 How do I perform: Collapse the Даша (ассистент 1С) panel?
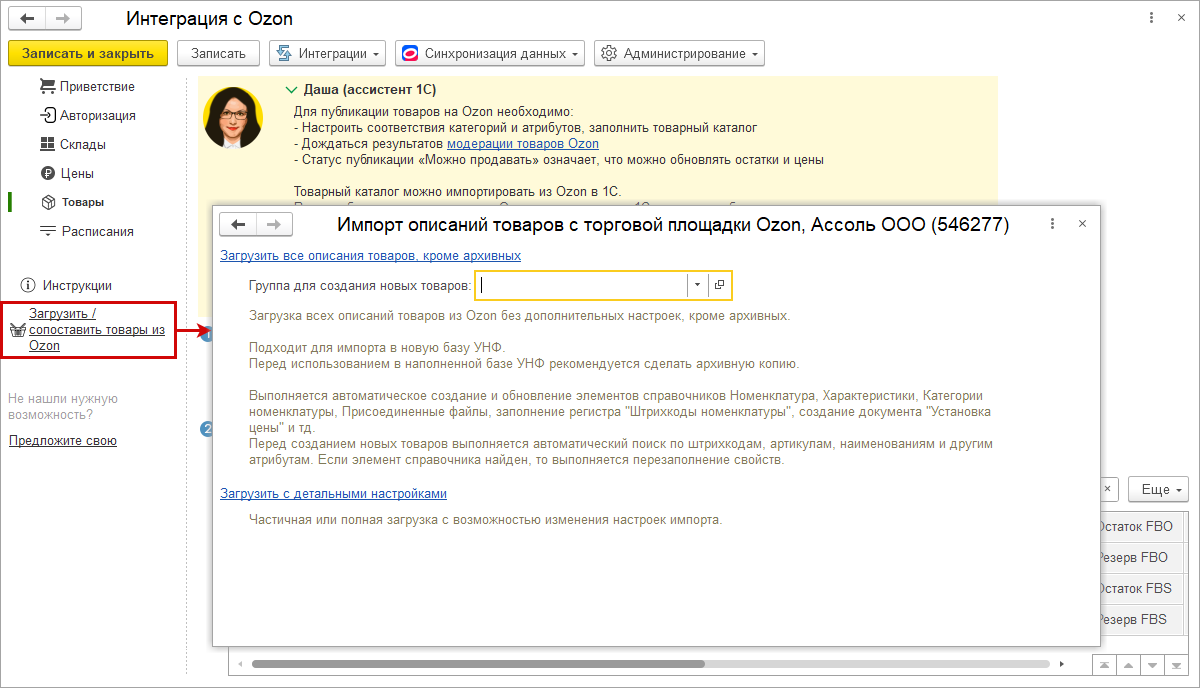coord(291,89)
